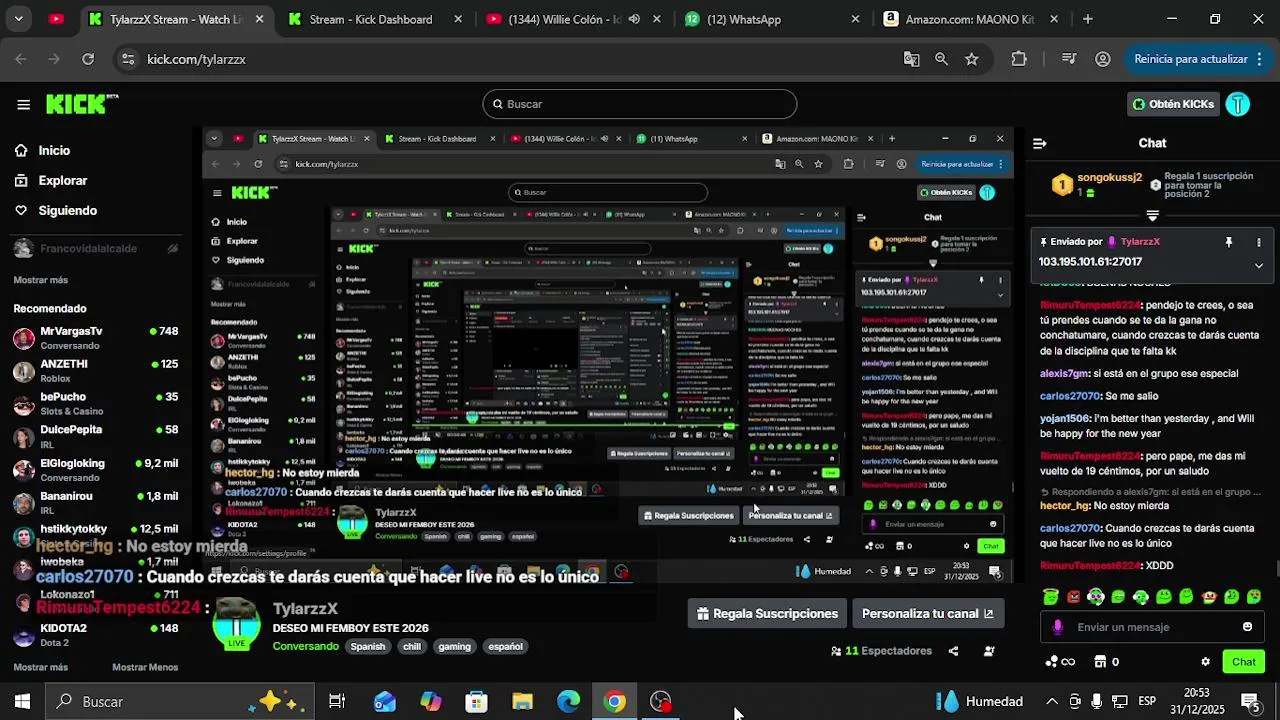Viewport: 1280px width, 720px height.
Task: Open DulcePepita recommended channel
Action: [x=95, y=437]
